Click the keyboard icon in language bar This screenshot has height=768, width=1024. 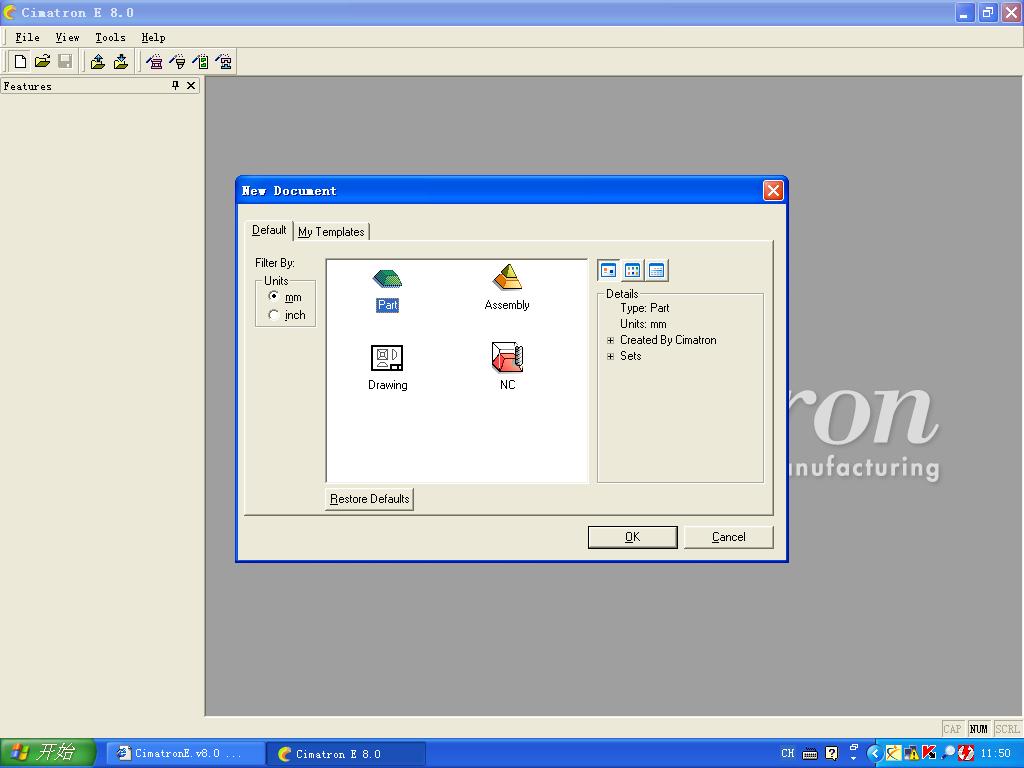pos(810,754)
